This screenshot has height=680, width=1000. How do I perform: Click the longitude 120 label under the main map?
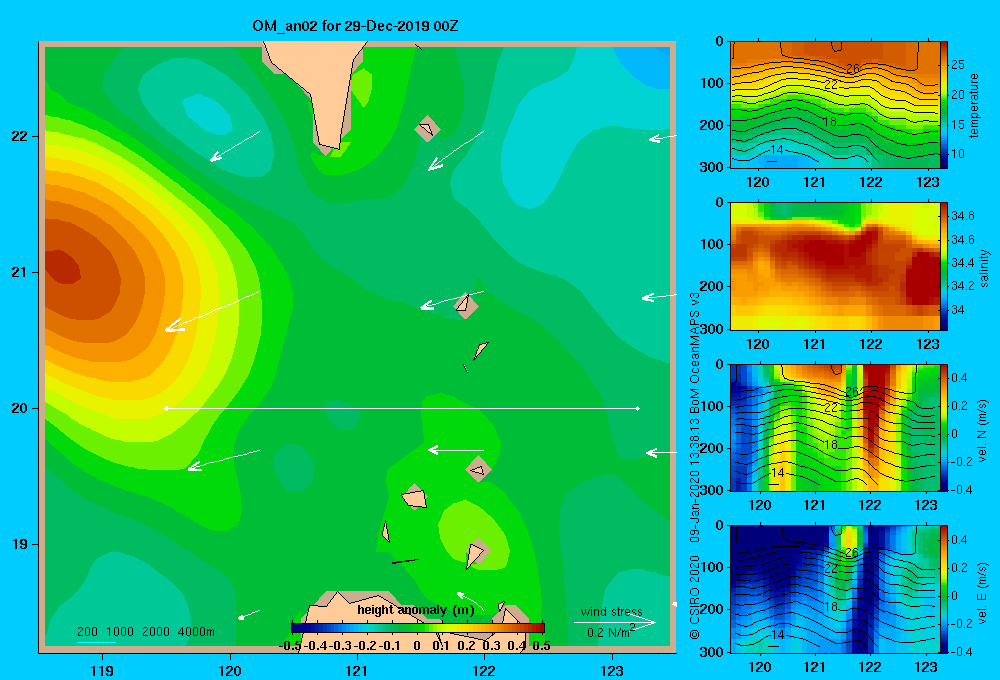(x=230, y=670)
